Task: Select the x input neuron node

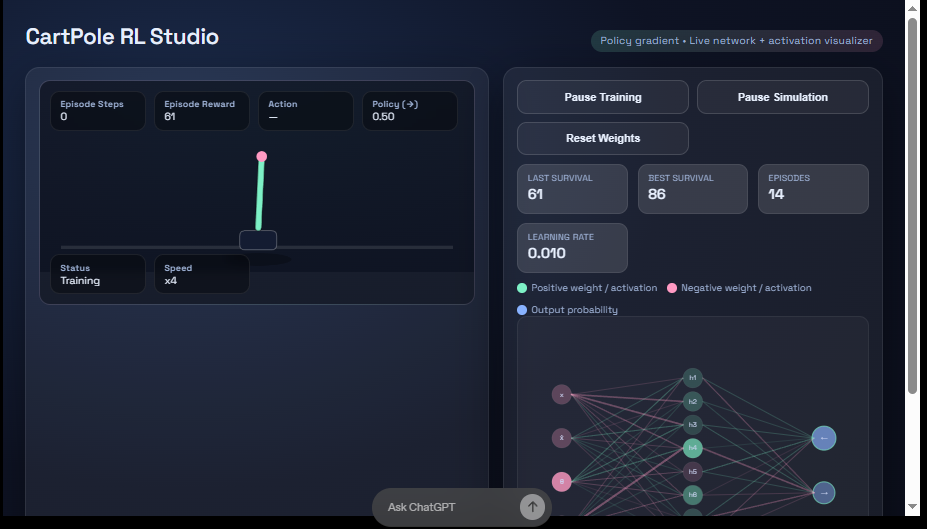Action: [562, 395]
